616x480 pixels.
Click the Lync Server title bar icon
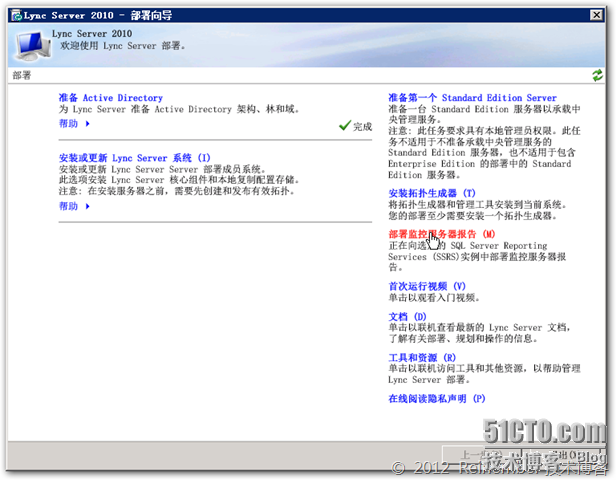coord(16,15)
